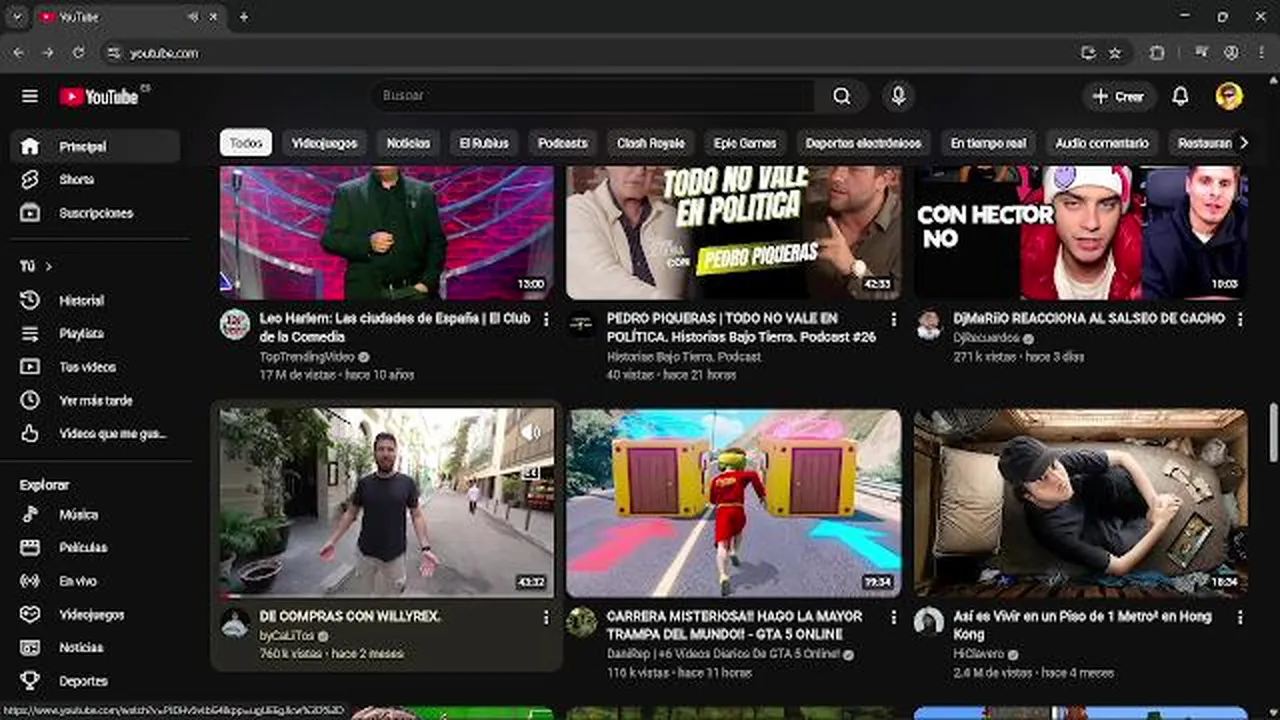Viewport: 1280px width, 720px height.
Task: Open DjMaRiiO reacciona video thumbnail
Action: (1081, 233)
